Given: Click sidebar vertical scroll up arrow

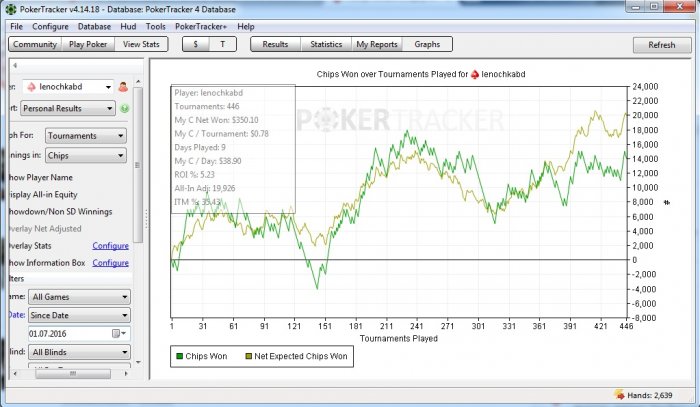Looking at the screenshot, I should 138,82.
